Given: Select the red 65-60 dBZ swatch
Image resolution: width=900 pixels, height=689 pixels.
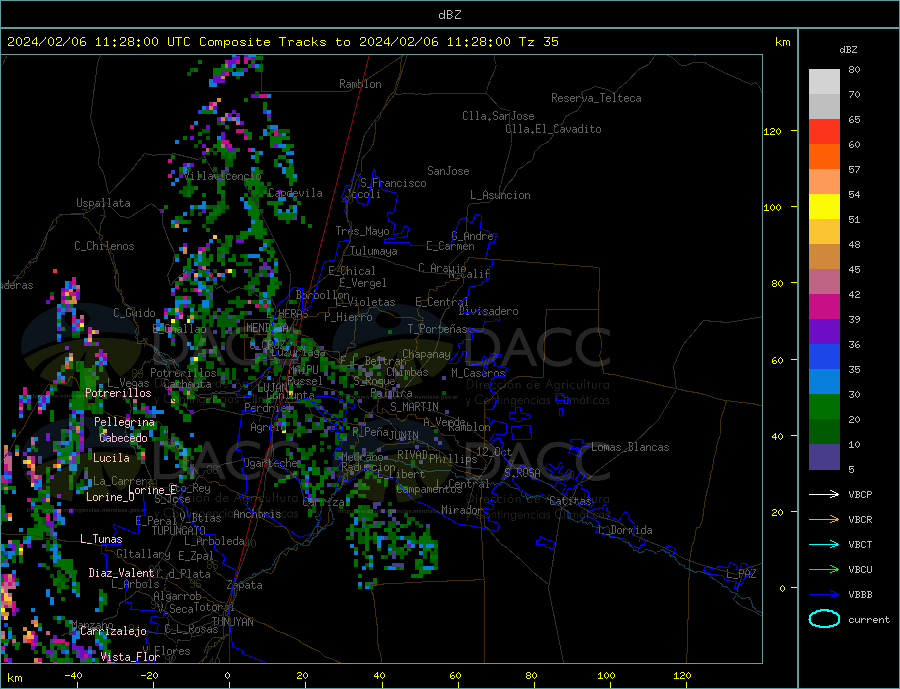Looking at the screenshot, I should (824, 131).
